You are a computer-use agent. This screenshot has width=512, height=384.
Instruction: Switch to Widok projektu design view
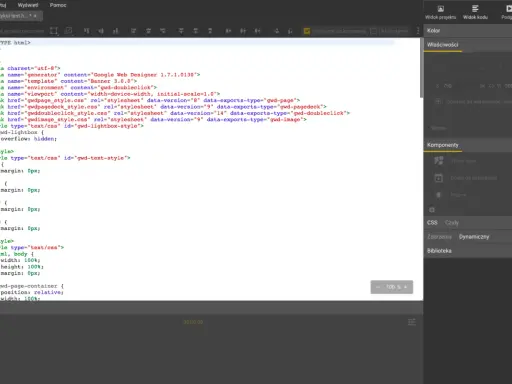440,13
